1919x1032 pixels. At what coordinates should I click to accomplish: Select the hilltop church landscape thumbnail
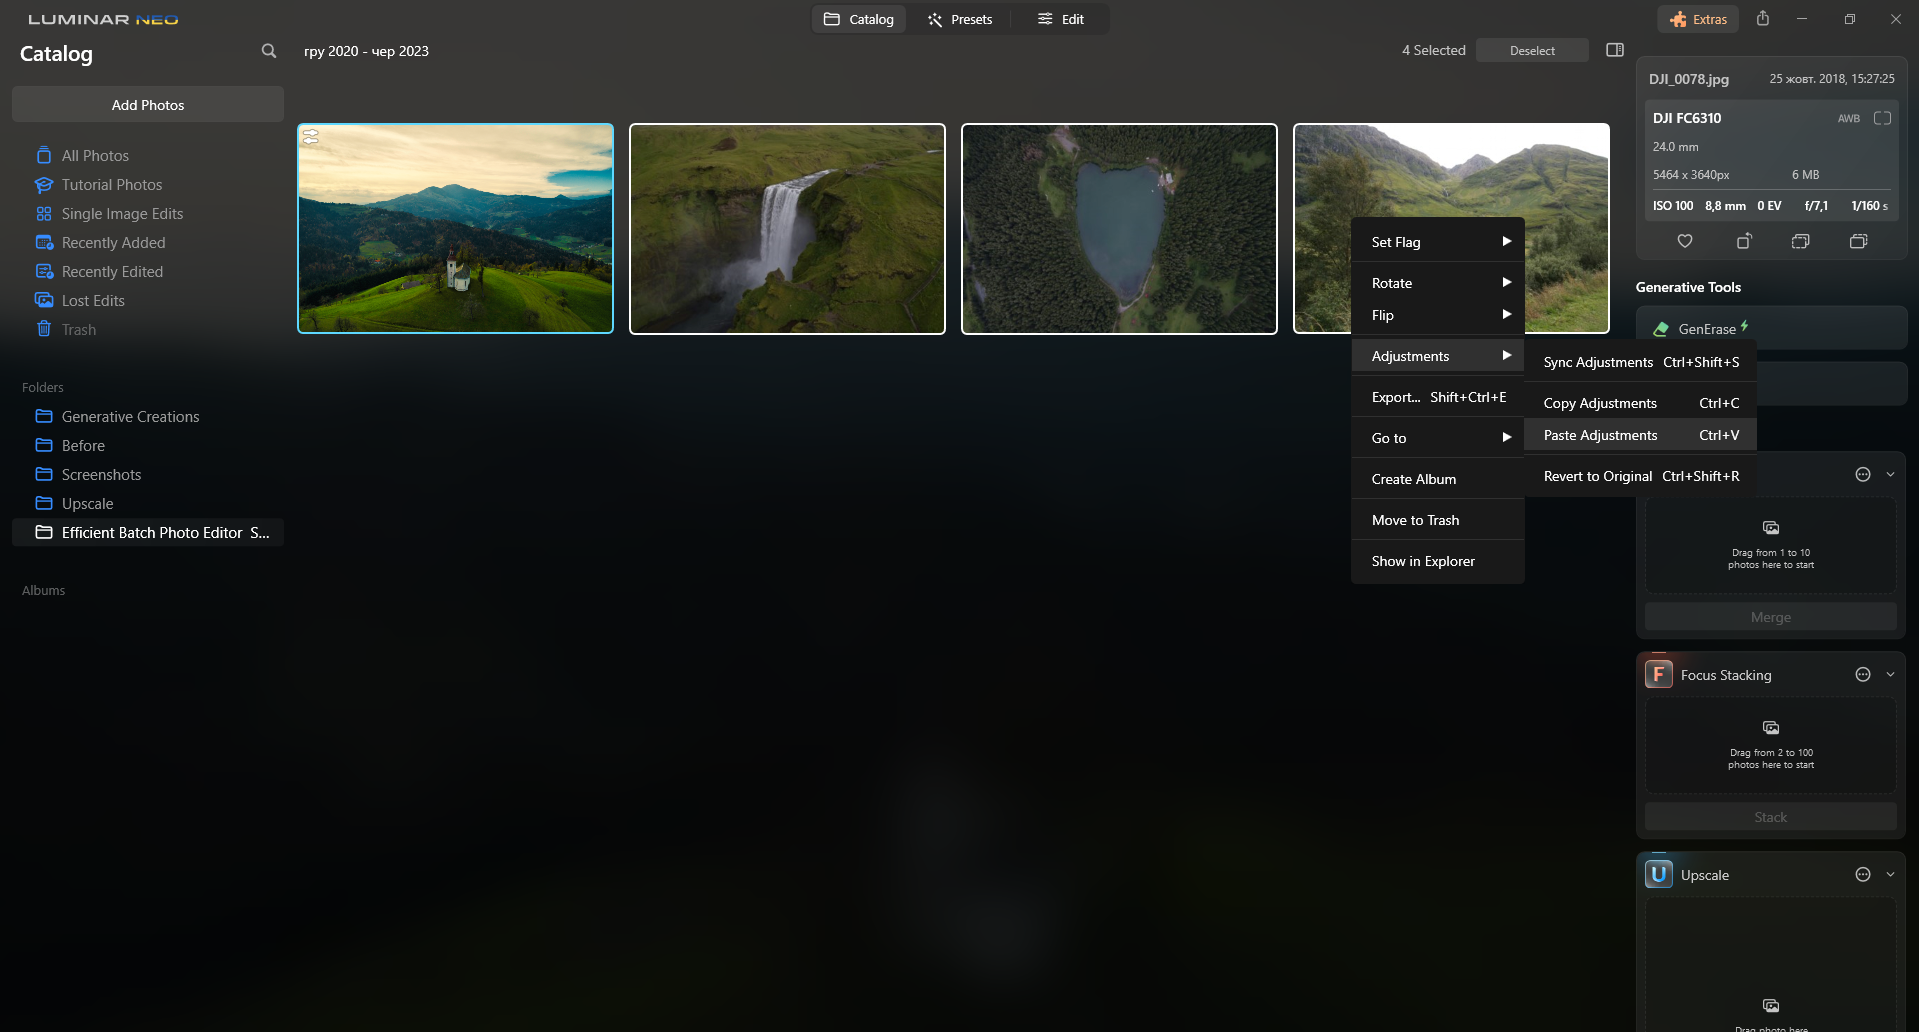455,228
